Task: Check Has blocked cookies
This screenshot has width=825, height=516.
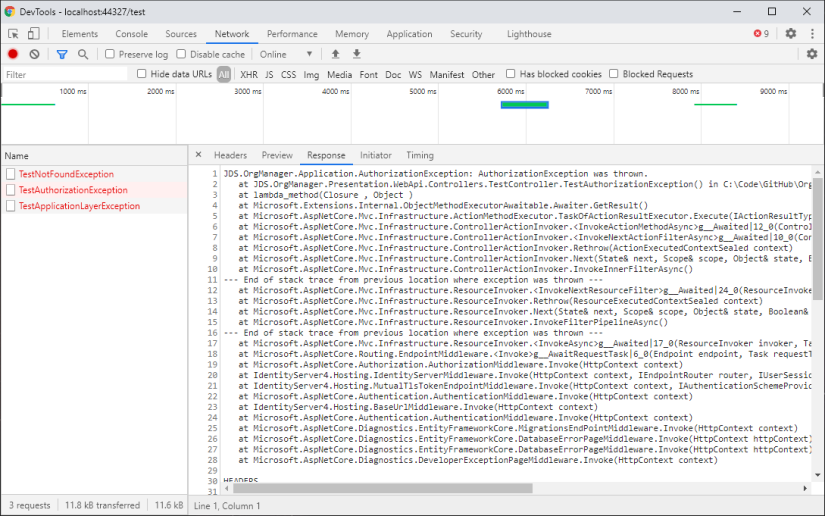Action: [x=510, y=74]
